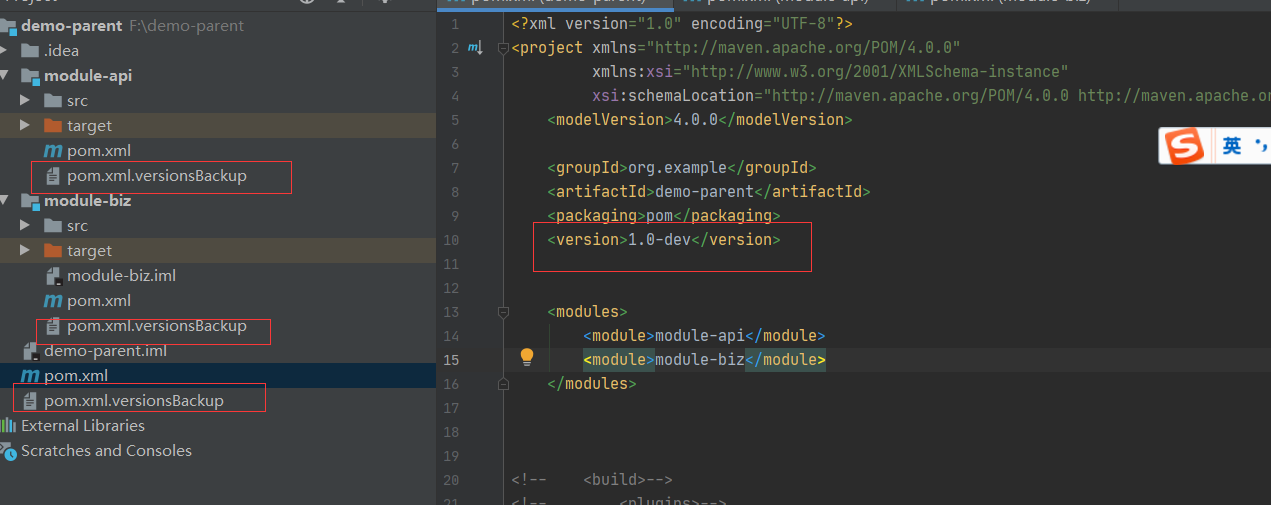1271x505 pixels.
Task: Click the External Libraries icon
Action: point(9,426)
